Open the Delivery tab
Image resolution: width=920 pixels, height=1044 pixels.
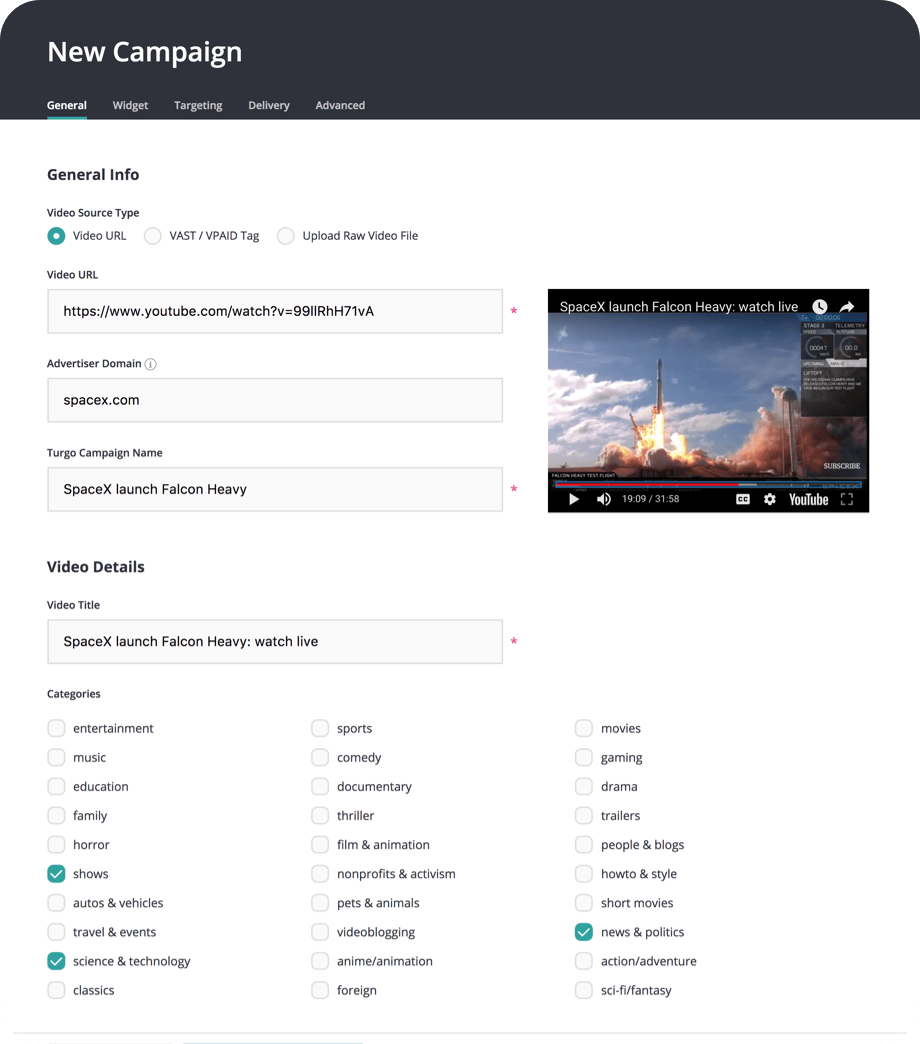(269, 105)
